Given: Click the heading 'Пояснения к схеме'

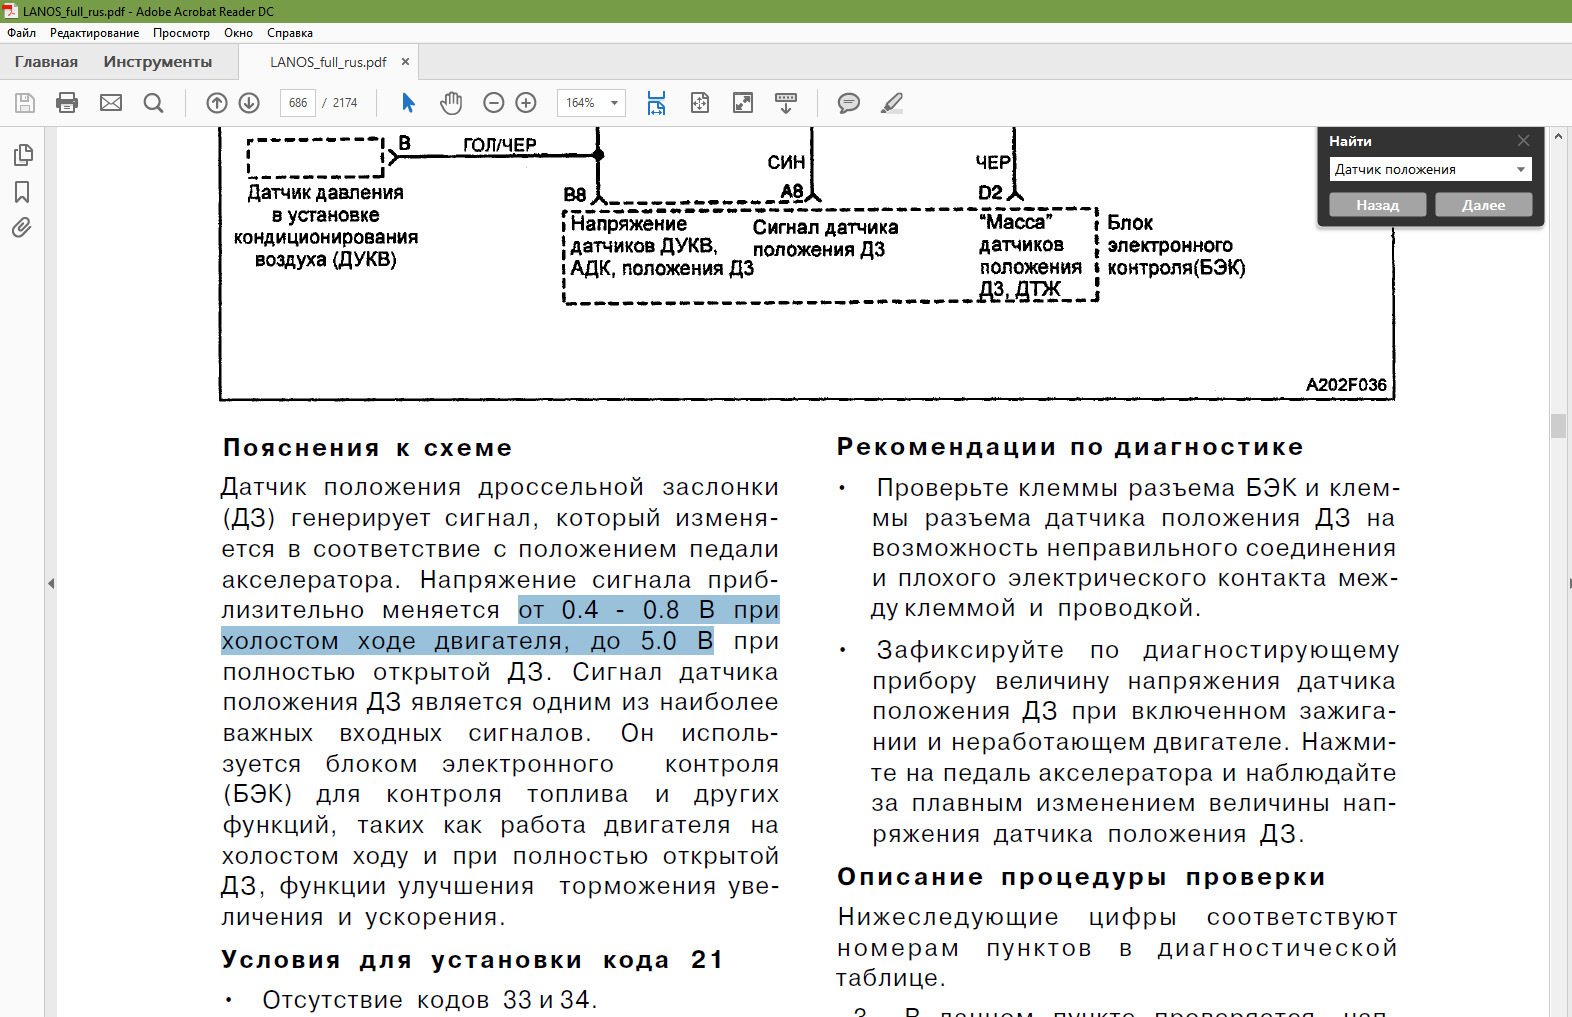Looking at the screenshot, I should (x=368, y=448).
